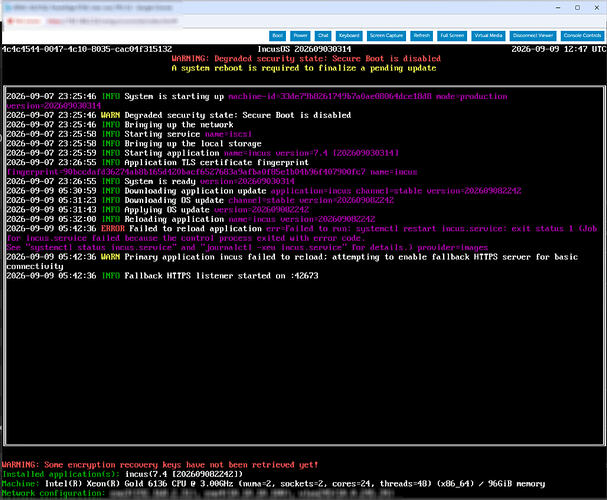607x500 pixels.
Task: Open Console Controls button
Action: 582,36
